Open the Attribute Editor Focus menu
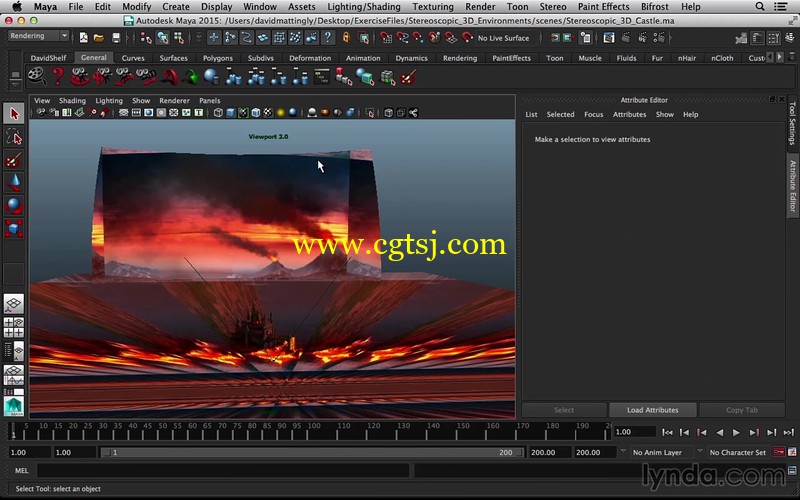The width and height of the screenshot is (800, 500). (x=593, y=114)
